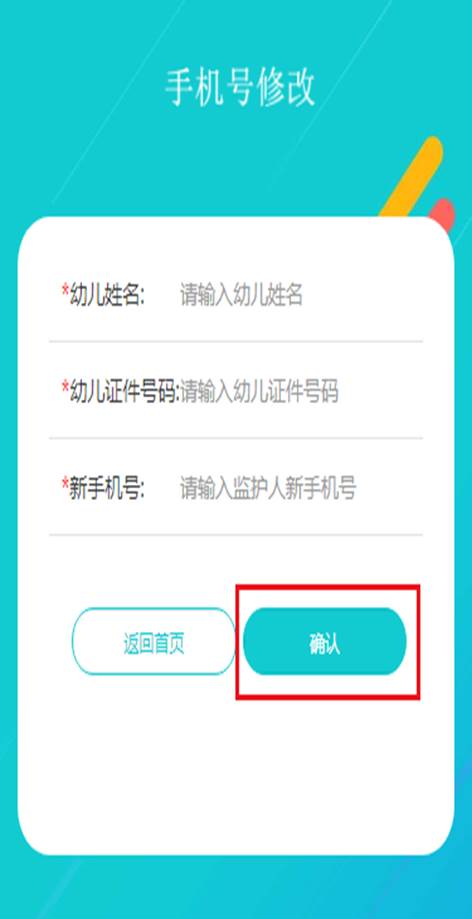This screenshot has height=919, width=472.
Task: Focus the 请输入幼儿证件号码 input field
Action: pos(300,392)
